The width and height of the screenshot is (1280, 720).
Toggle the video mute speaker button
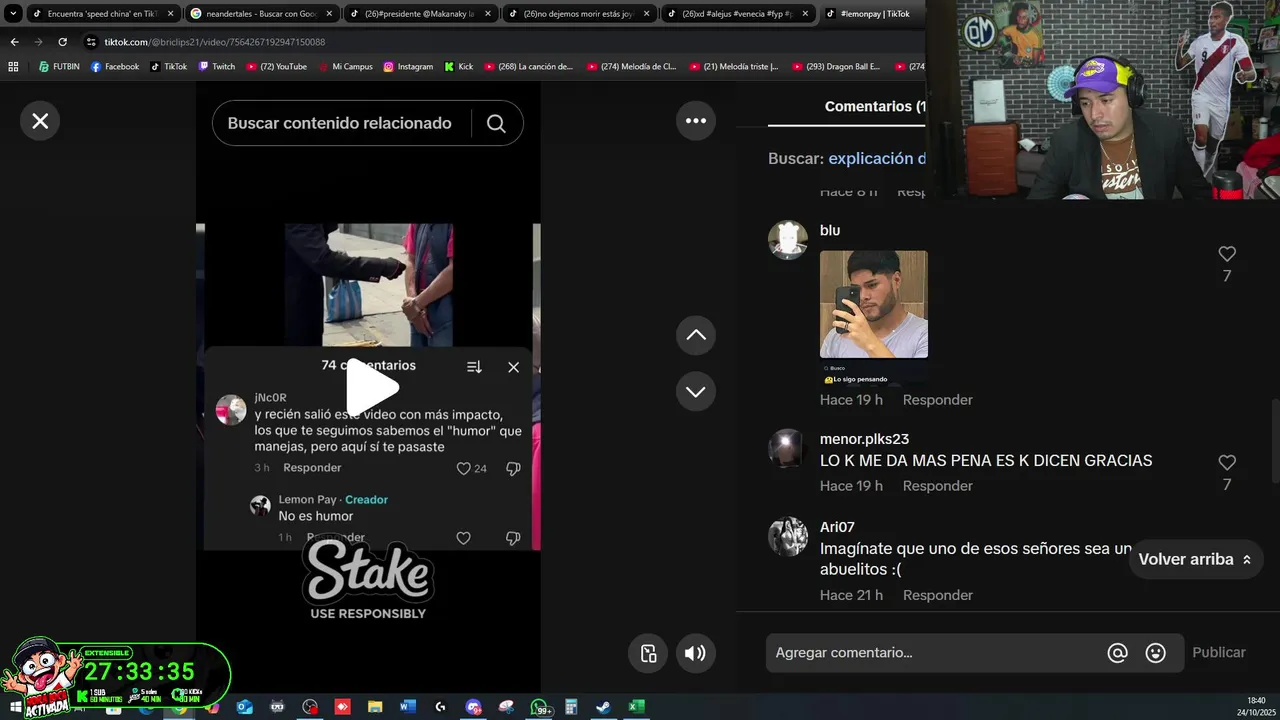tap(695, 653)
